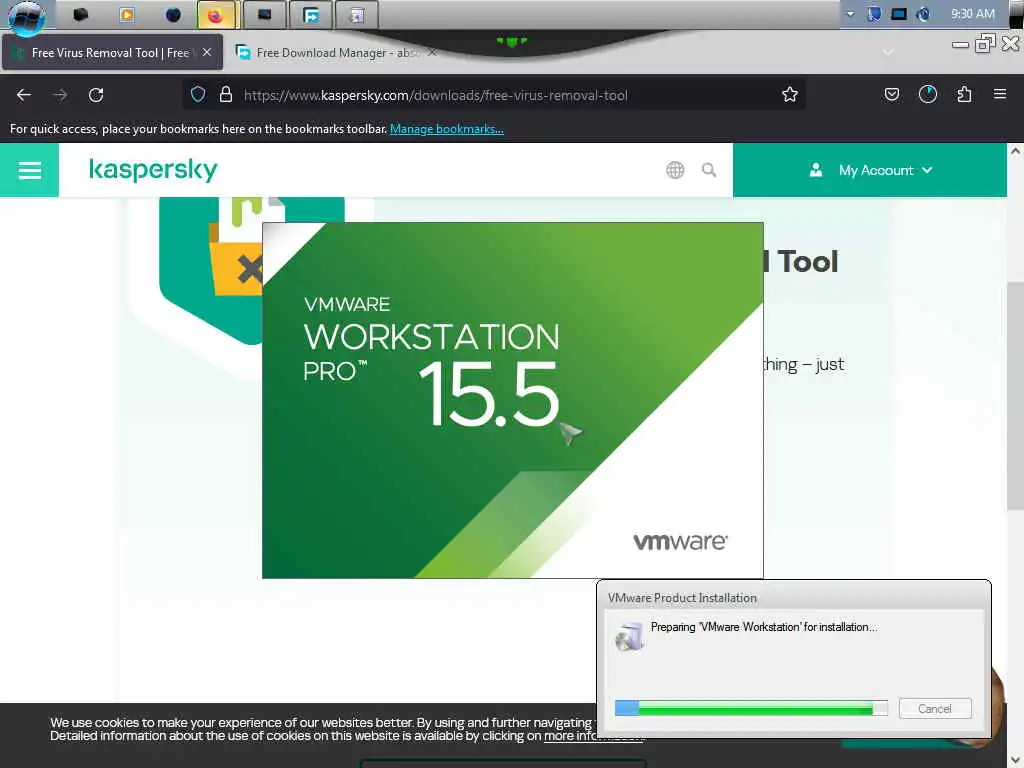The height and width of the screenshot is (768, 1024).
Task: View site security lock information
Action: (x=226, y=95)
